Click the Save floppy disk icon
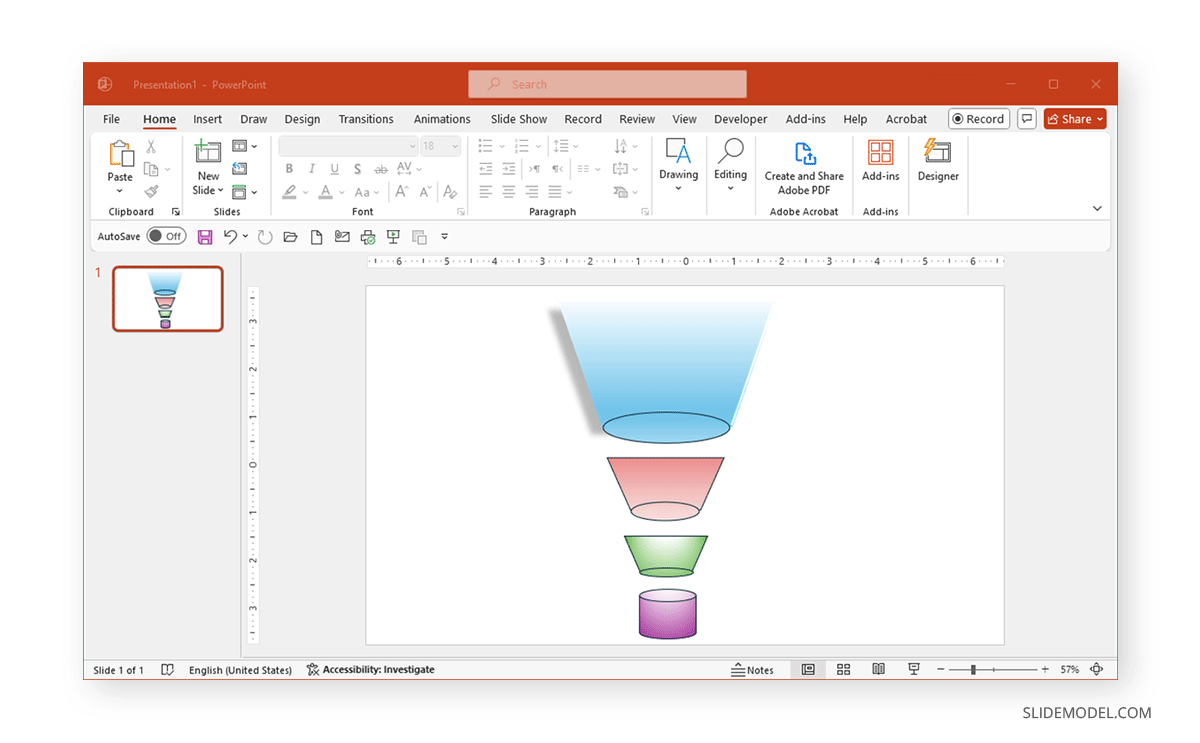The image size is (1200, 743). tap(205, 237)
